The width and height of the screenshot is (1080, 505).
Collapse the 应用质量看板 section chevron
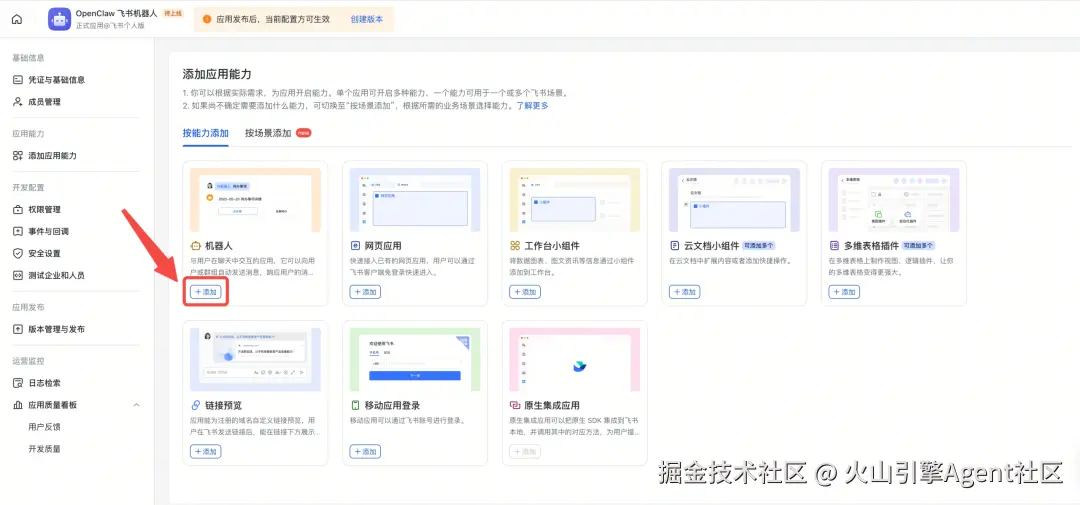(136, 405)
